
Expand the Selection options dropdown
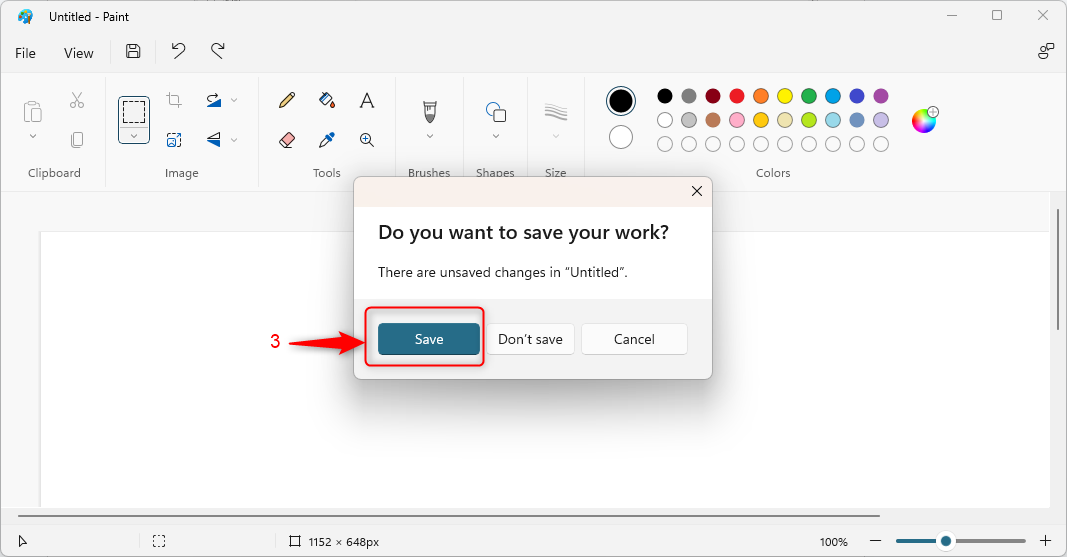pos(133,136)
